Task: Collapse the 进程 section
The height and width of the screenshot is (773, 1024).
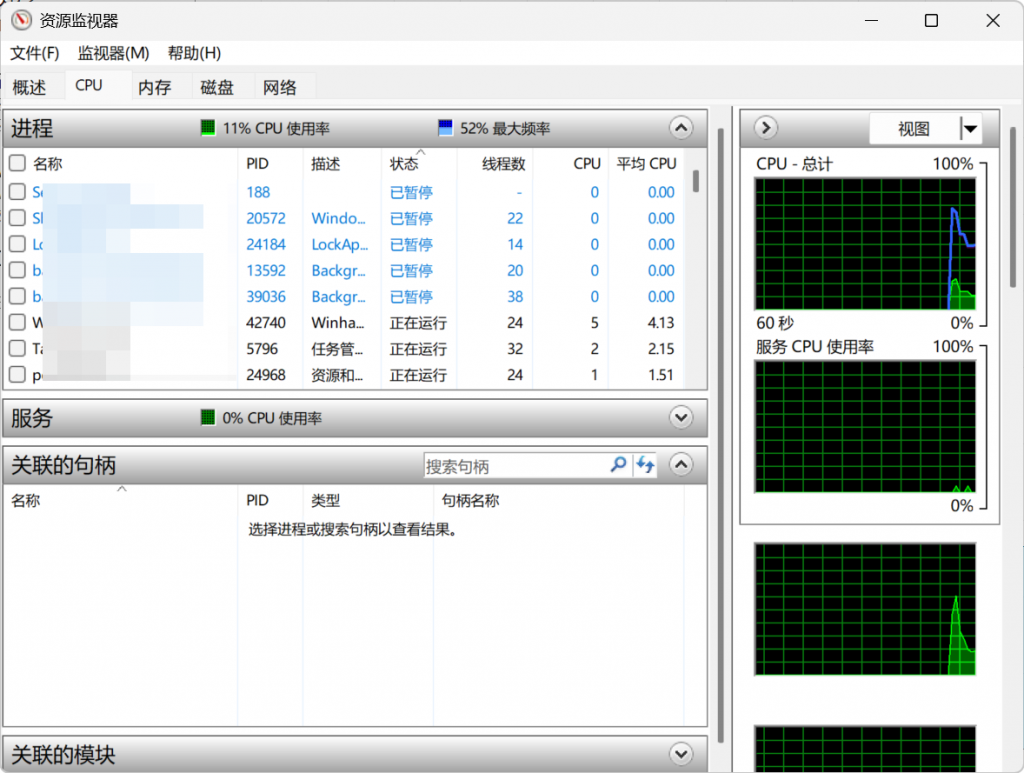Action: click(x=680, y=127)
